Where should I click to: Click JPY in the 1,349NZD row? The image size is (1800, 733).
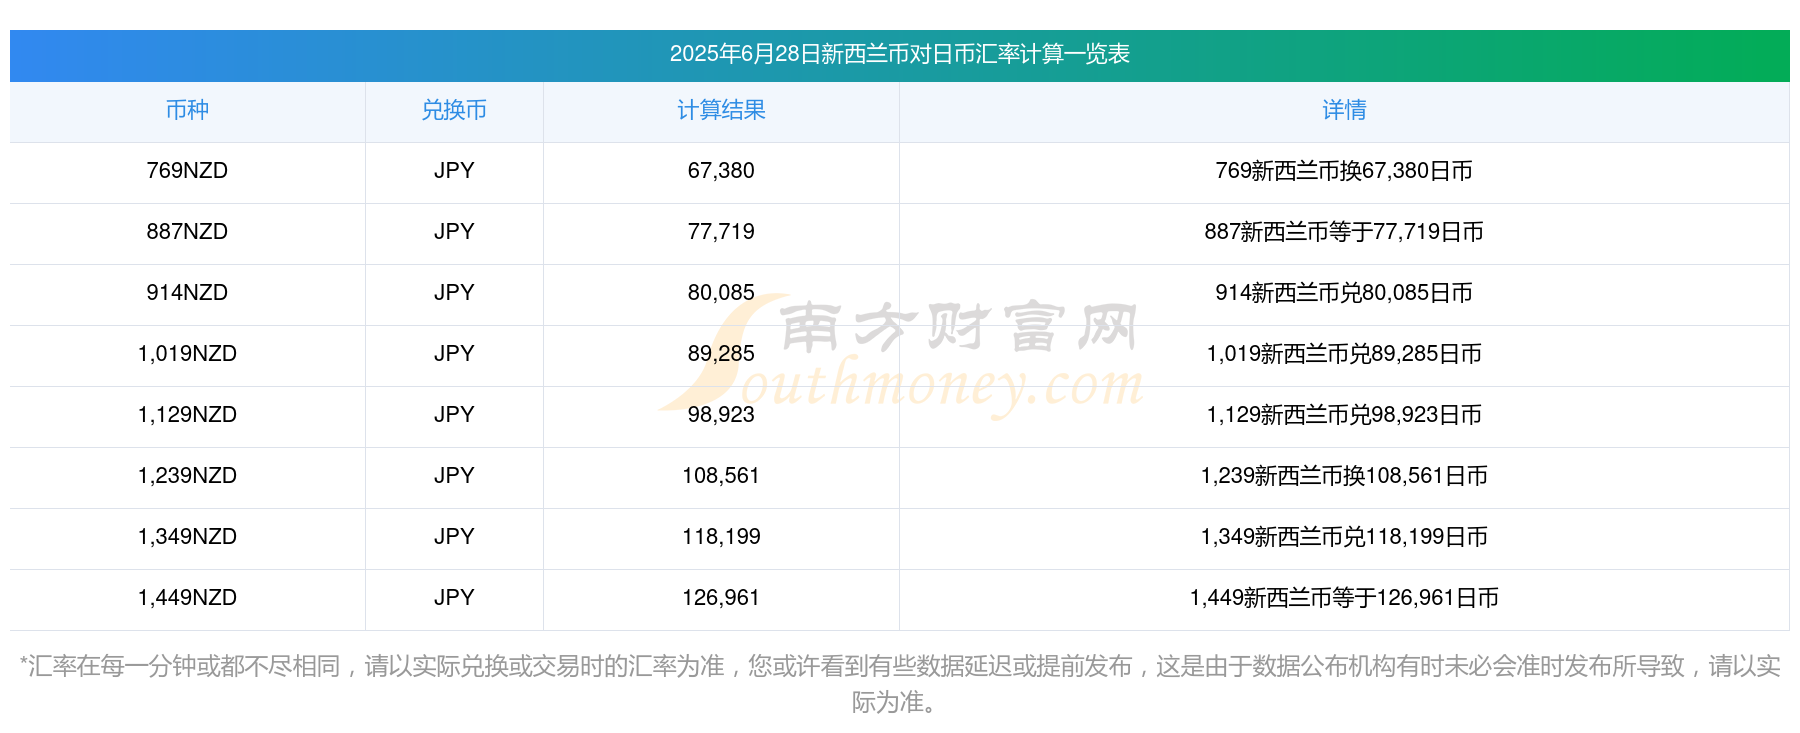[454, 537]
